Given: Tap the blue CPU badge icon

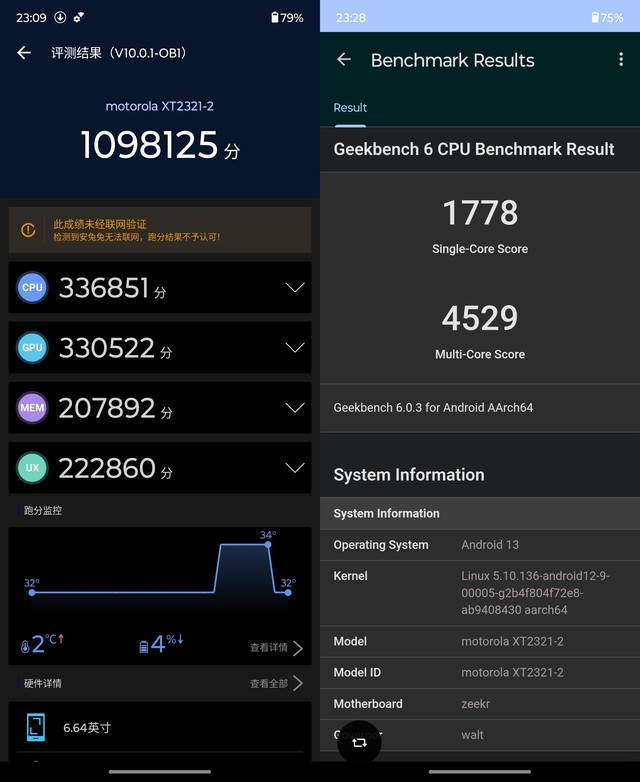Looking at the screenshot, I should tap(32, 288).
